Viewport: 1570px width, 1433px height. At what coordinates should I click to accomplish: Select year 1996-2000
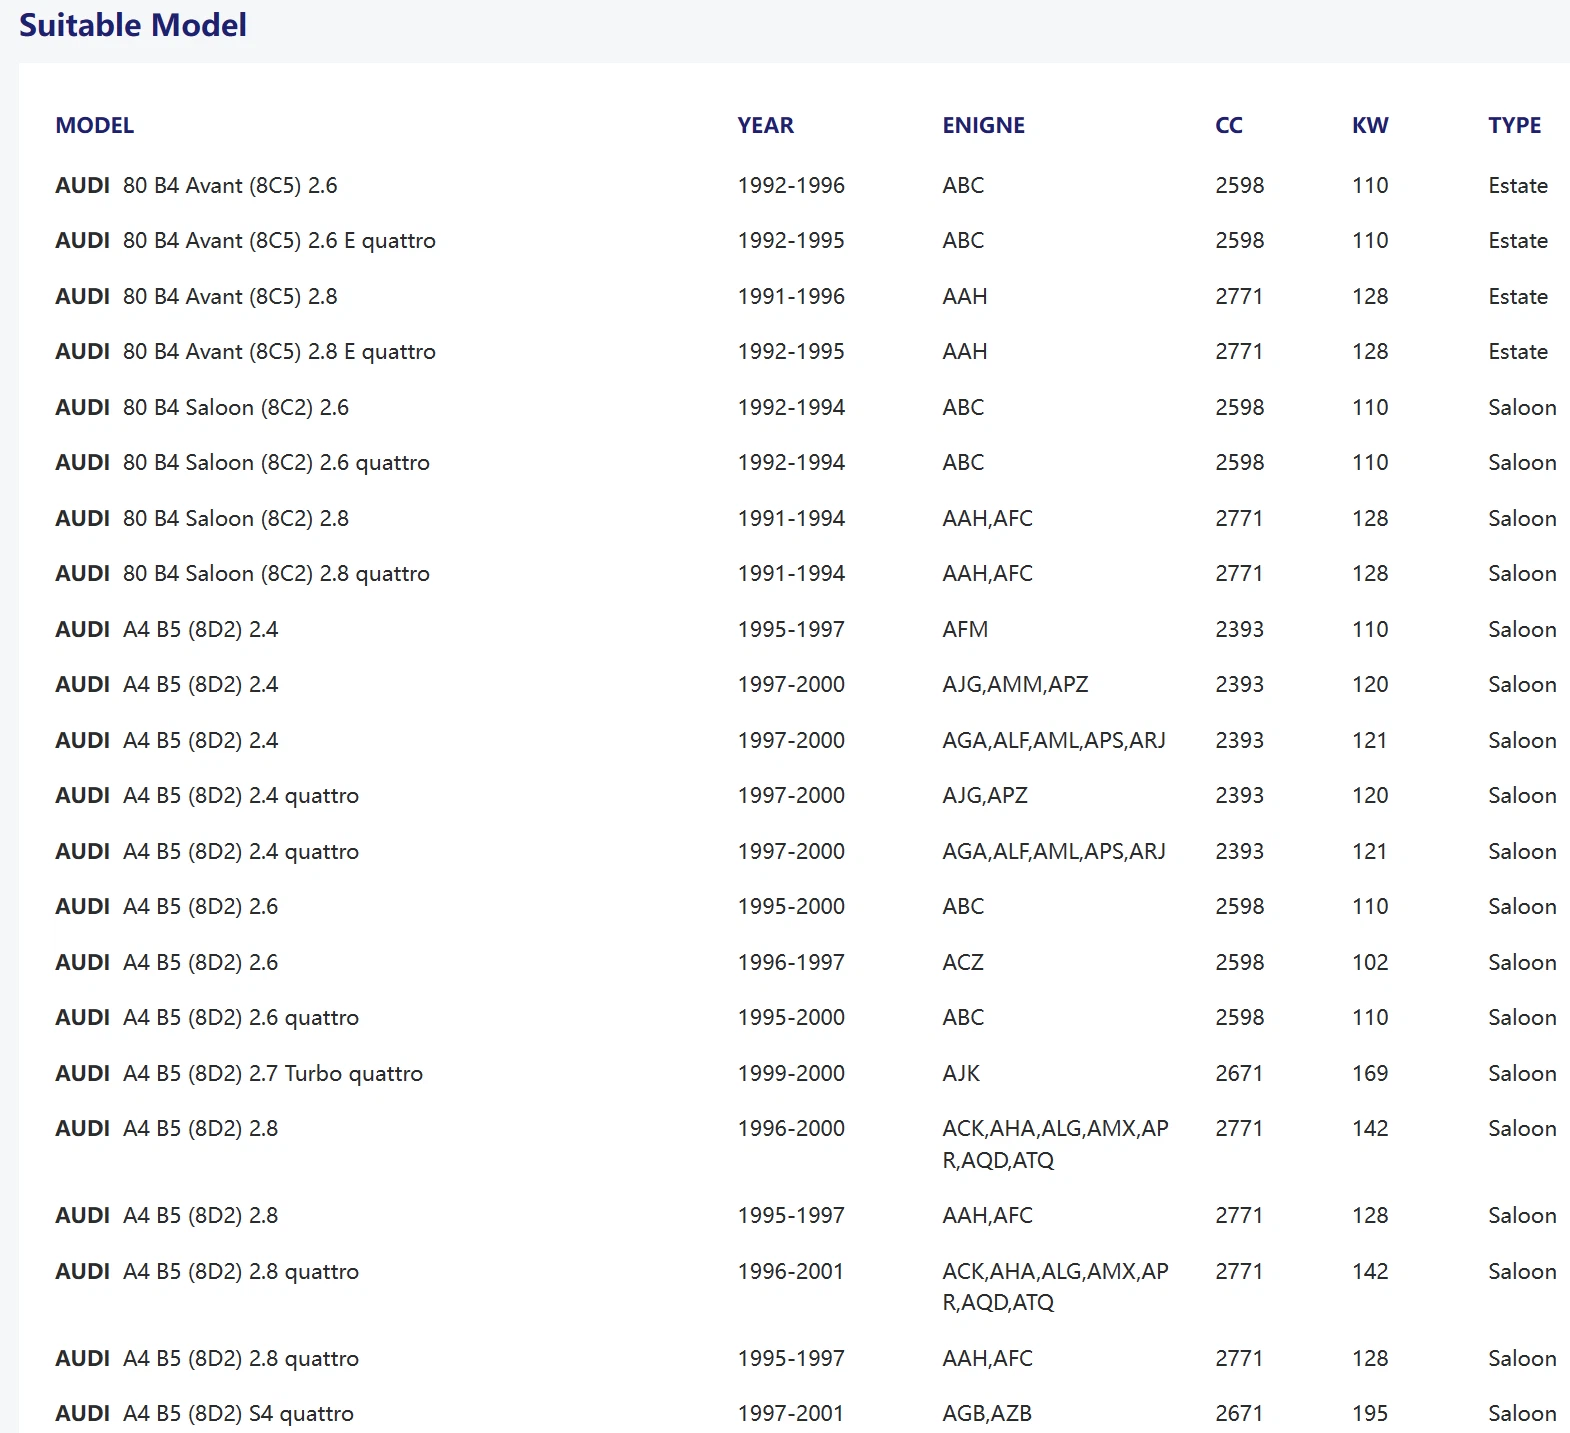[x=791, y=1129]
